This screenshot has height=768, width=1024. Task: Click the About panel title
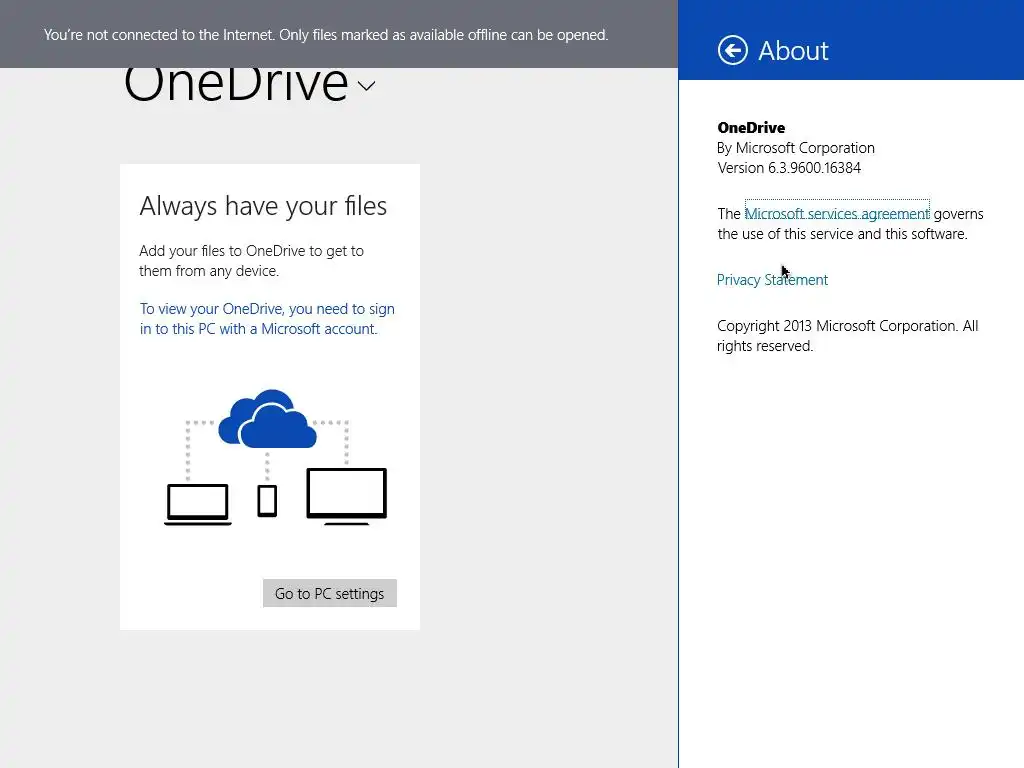point(793,50)
